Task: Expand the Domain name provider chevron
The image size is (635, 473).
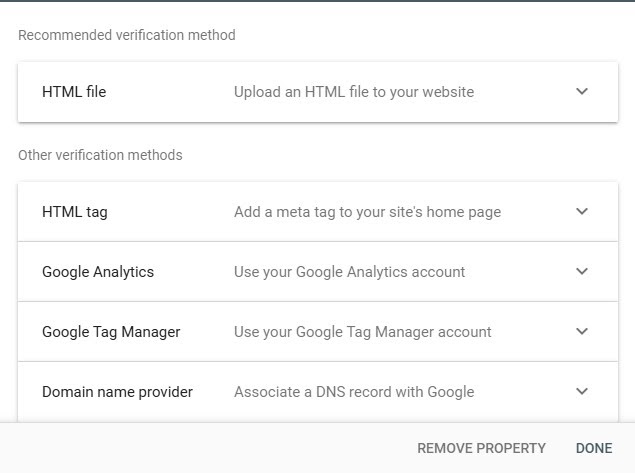Action: tap(582, 392)
